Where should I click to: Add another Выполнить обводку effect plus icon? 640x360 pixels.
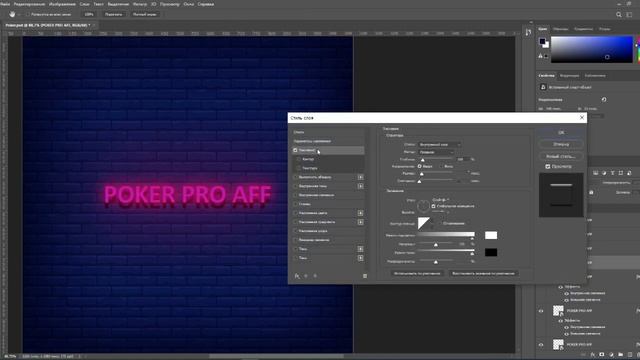pos(360,177)
